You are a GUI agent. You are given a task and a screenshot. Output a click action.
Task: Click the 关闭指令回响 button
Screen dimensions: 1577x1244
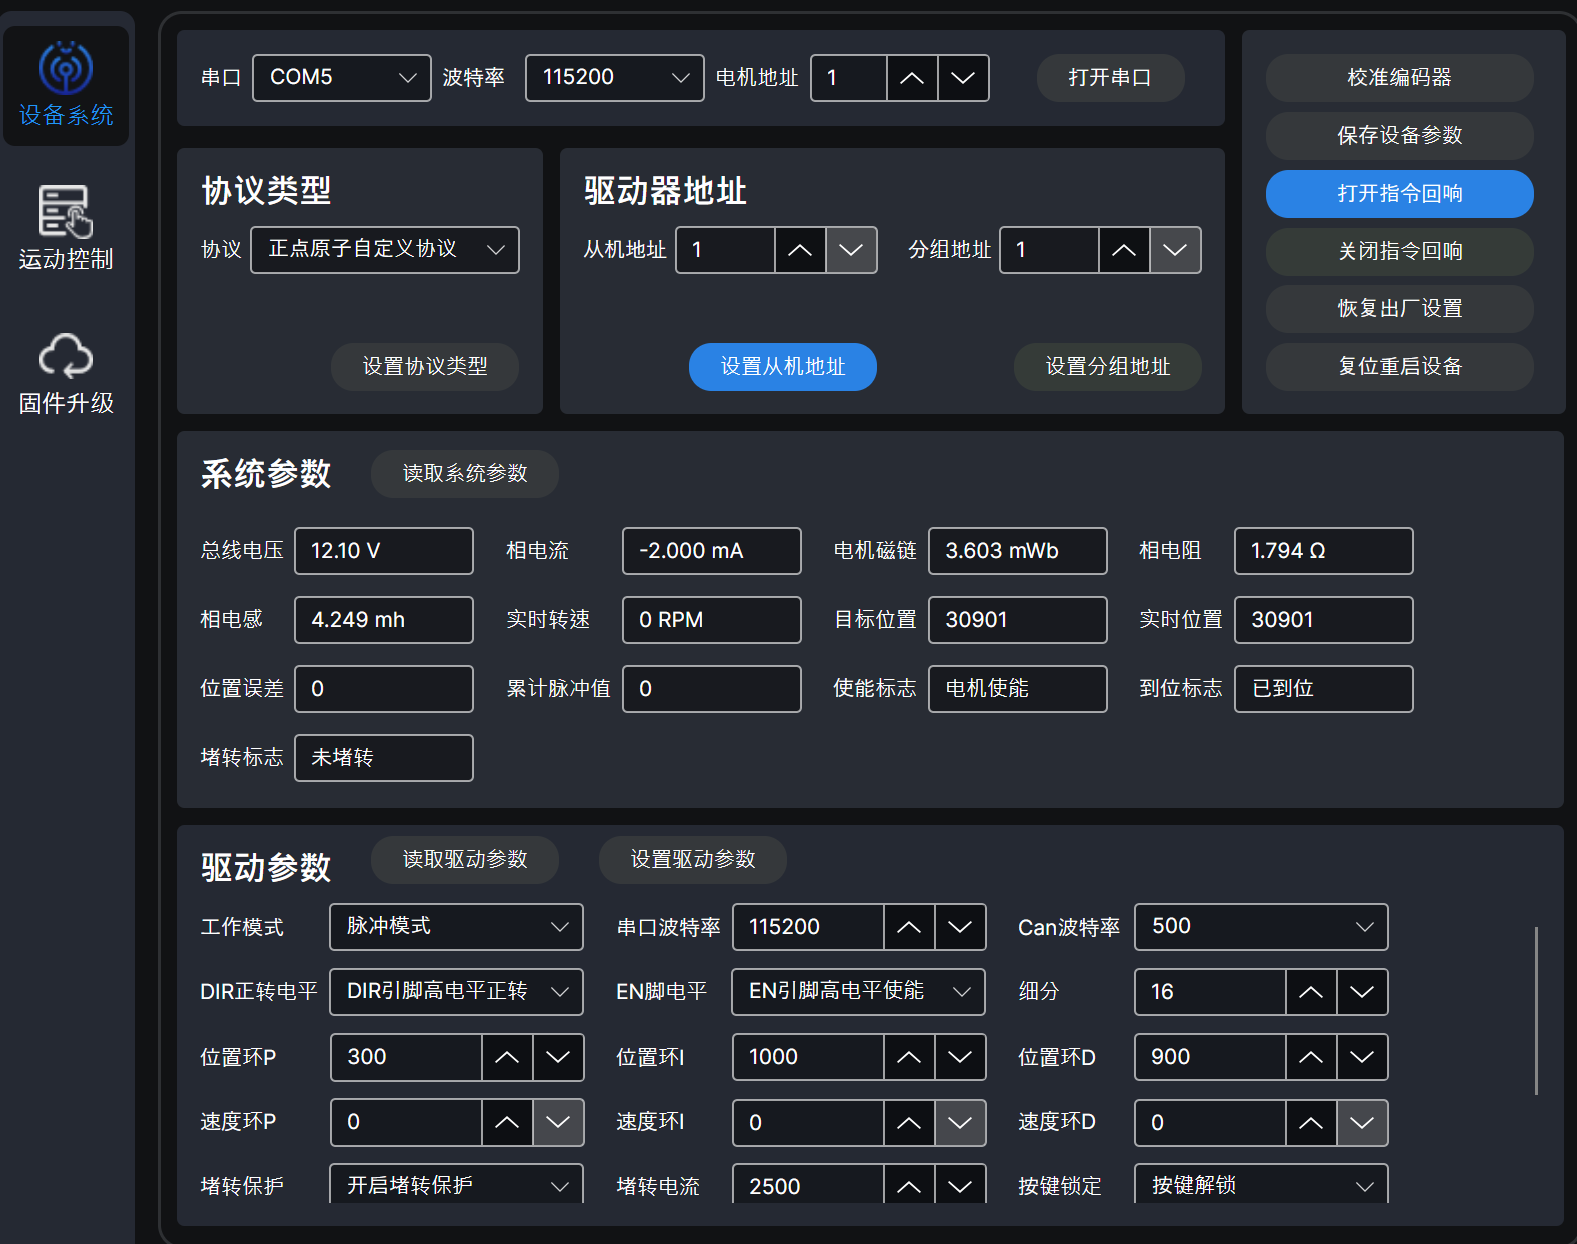pyautogui.click(x=1400, y=252)
